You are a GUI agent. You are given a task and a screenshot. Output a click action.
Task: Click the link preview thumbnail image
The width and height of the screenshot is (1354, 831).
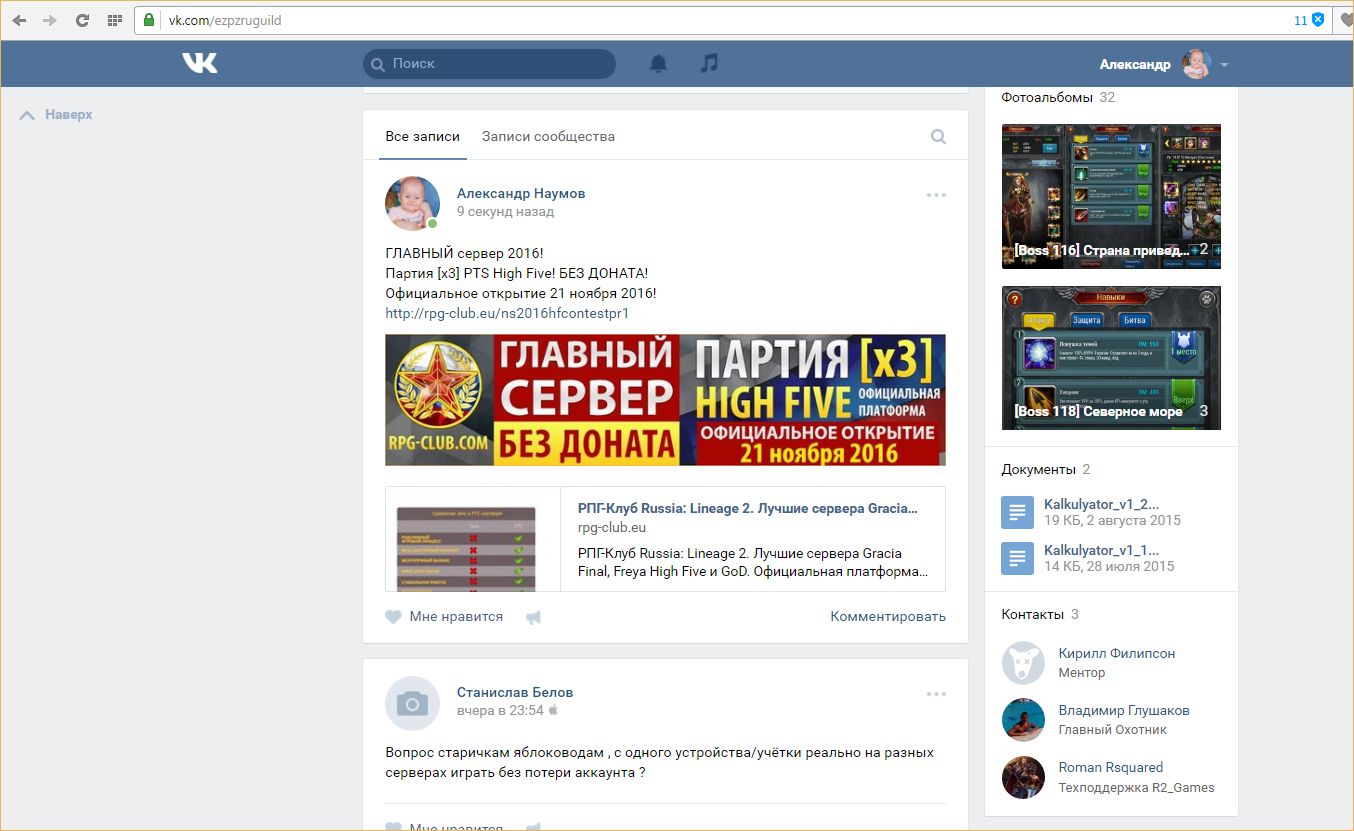[473, 539]
